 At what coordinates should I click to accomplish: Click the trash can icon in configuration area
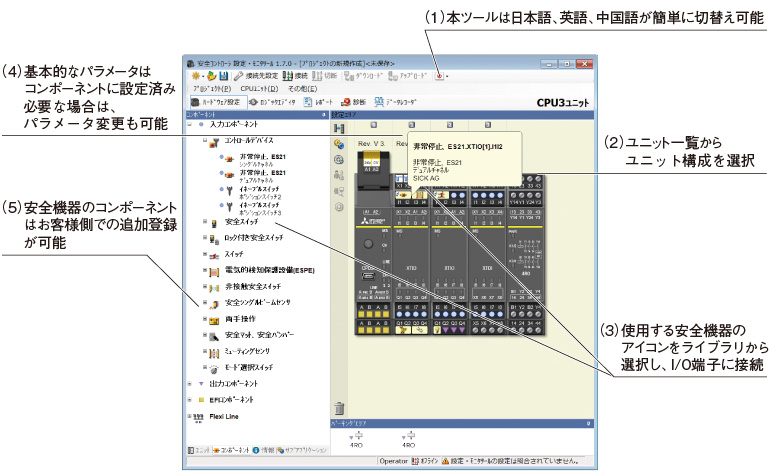pos(339,407)
